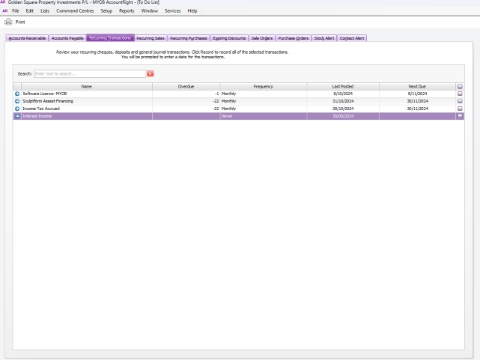Tick checkbox for Income Tax Accrued row
The width and height of the screenshot is (480, 360).
[460, 109]
